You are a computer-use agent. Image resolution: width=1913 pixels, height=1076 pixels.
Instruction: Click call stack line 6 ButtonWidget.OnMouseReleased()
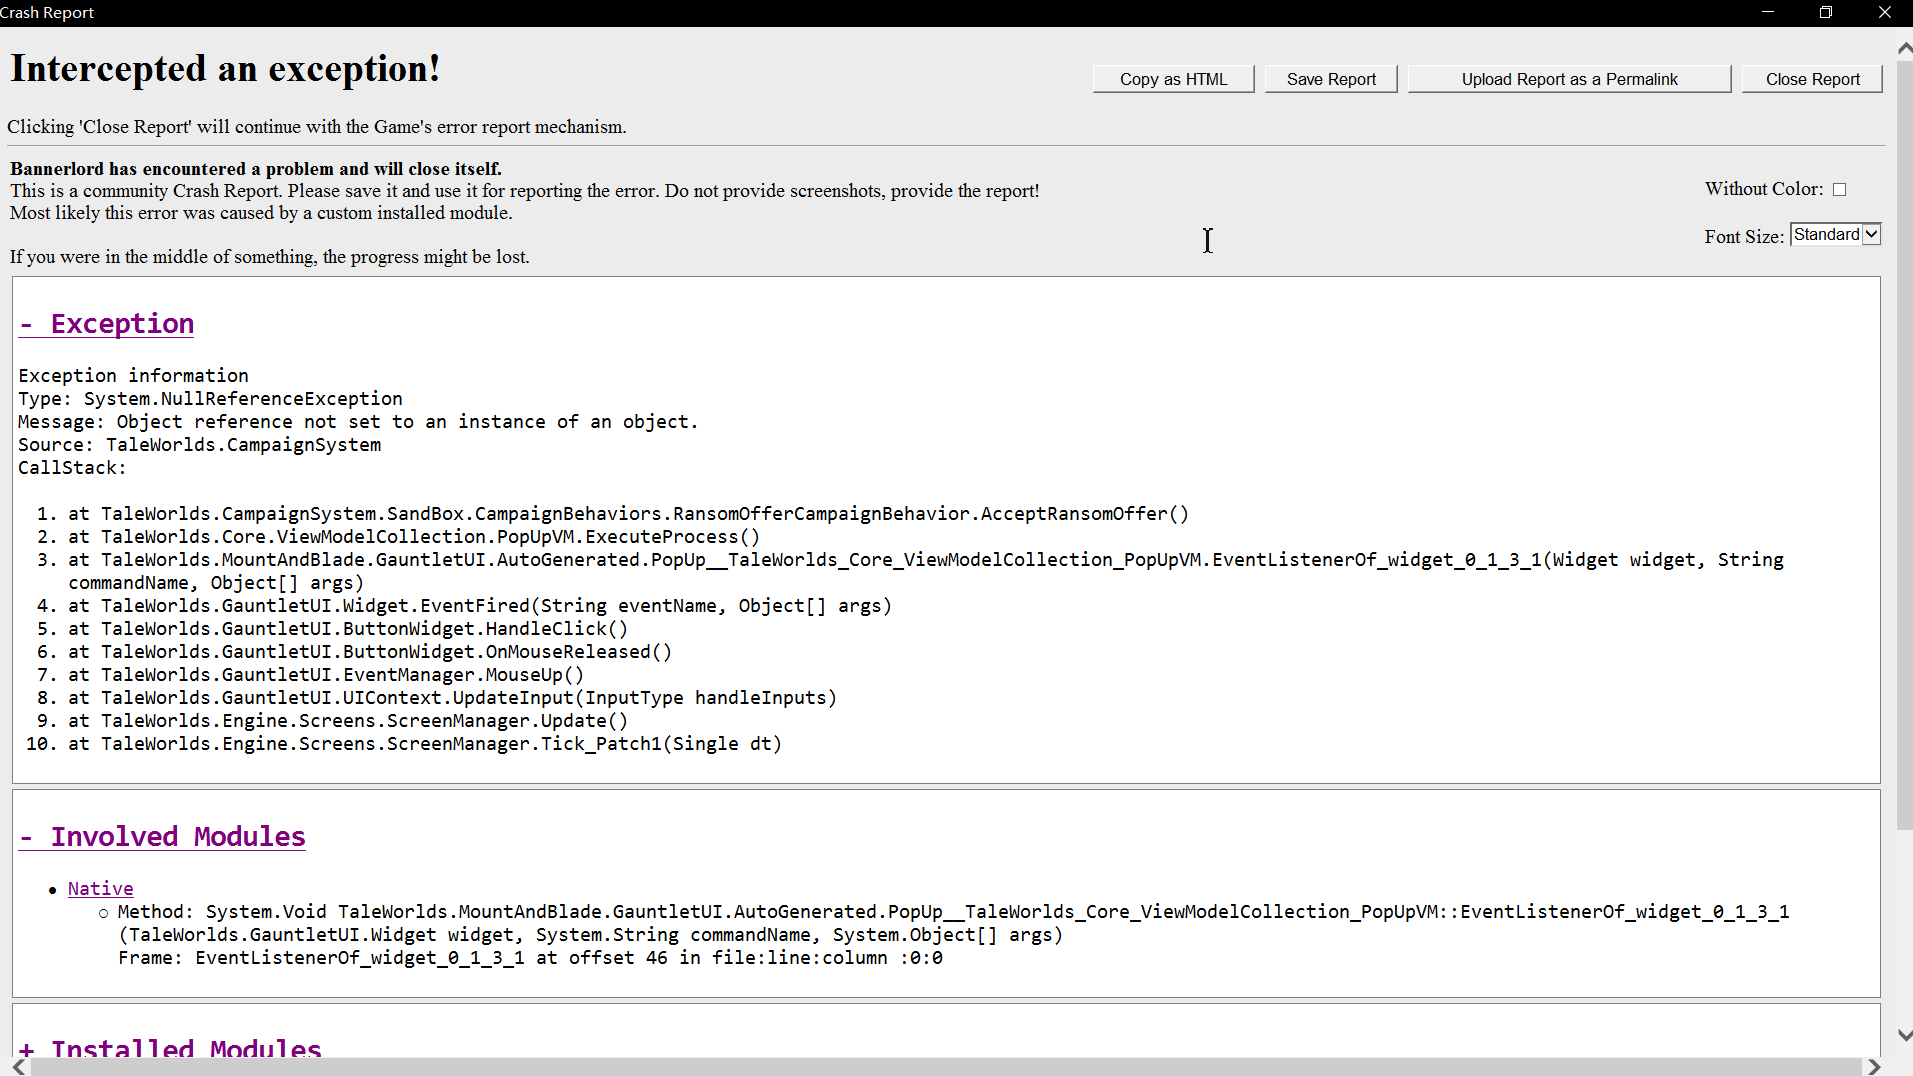[370, 652]
